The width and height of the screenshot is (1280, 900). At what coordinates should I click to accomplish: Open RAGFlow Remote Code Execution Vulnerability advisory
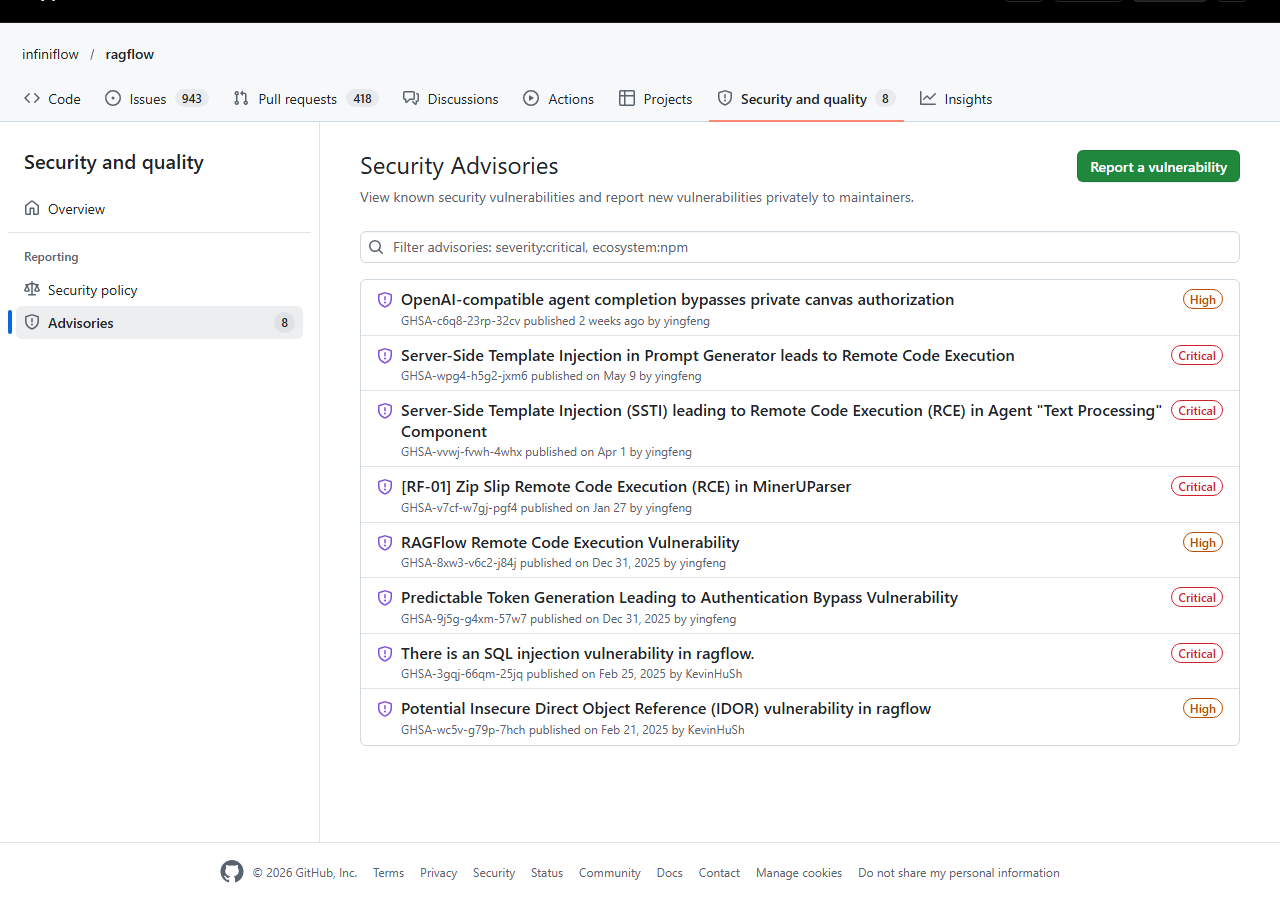(x=570, y=543)
